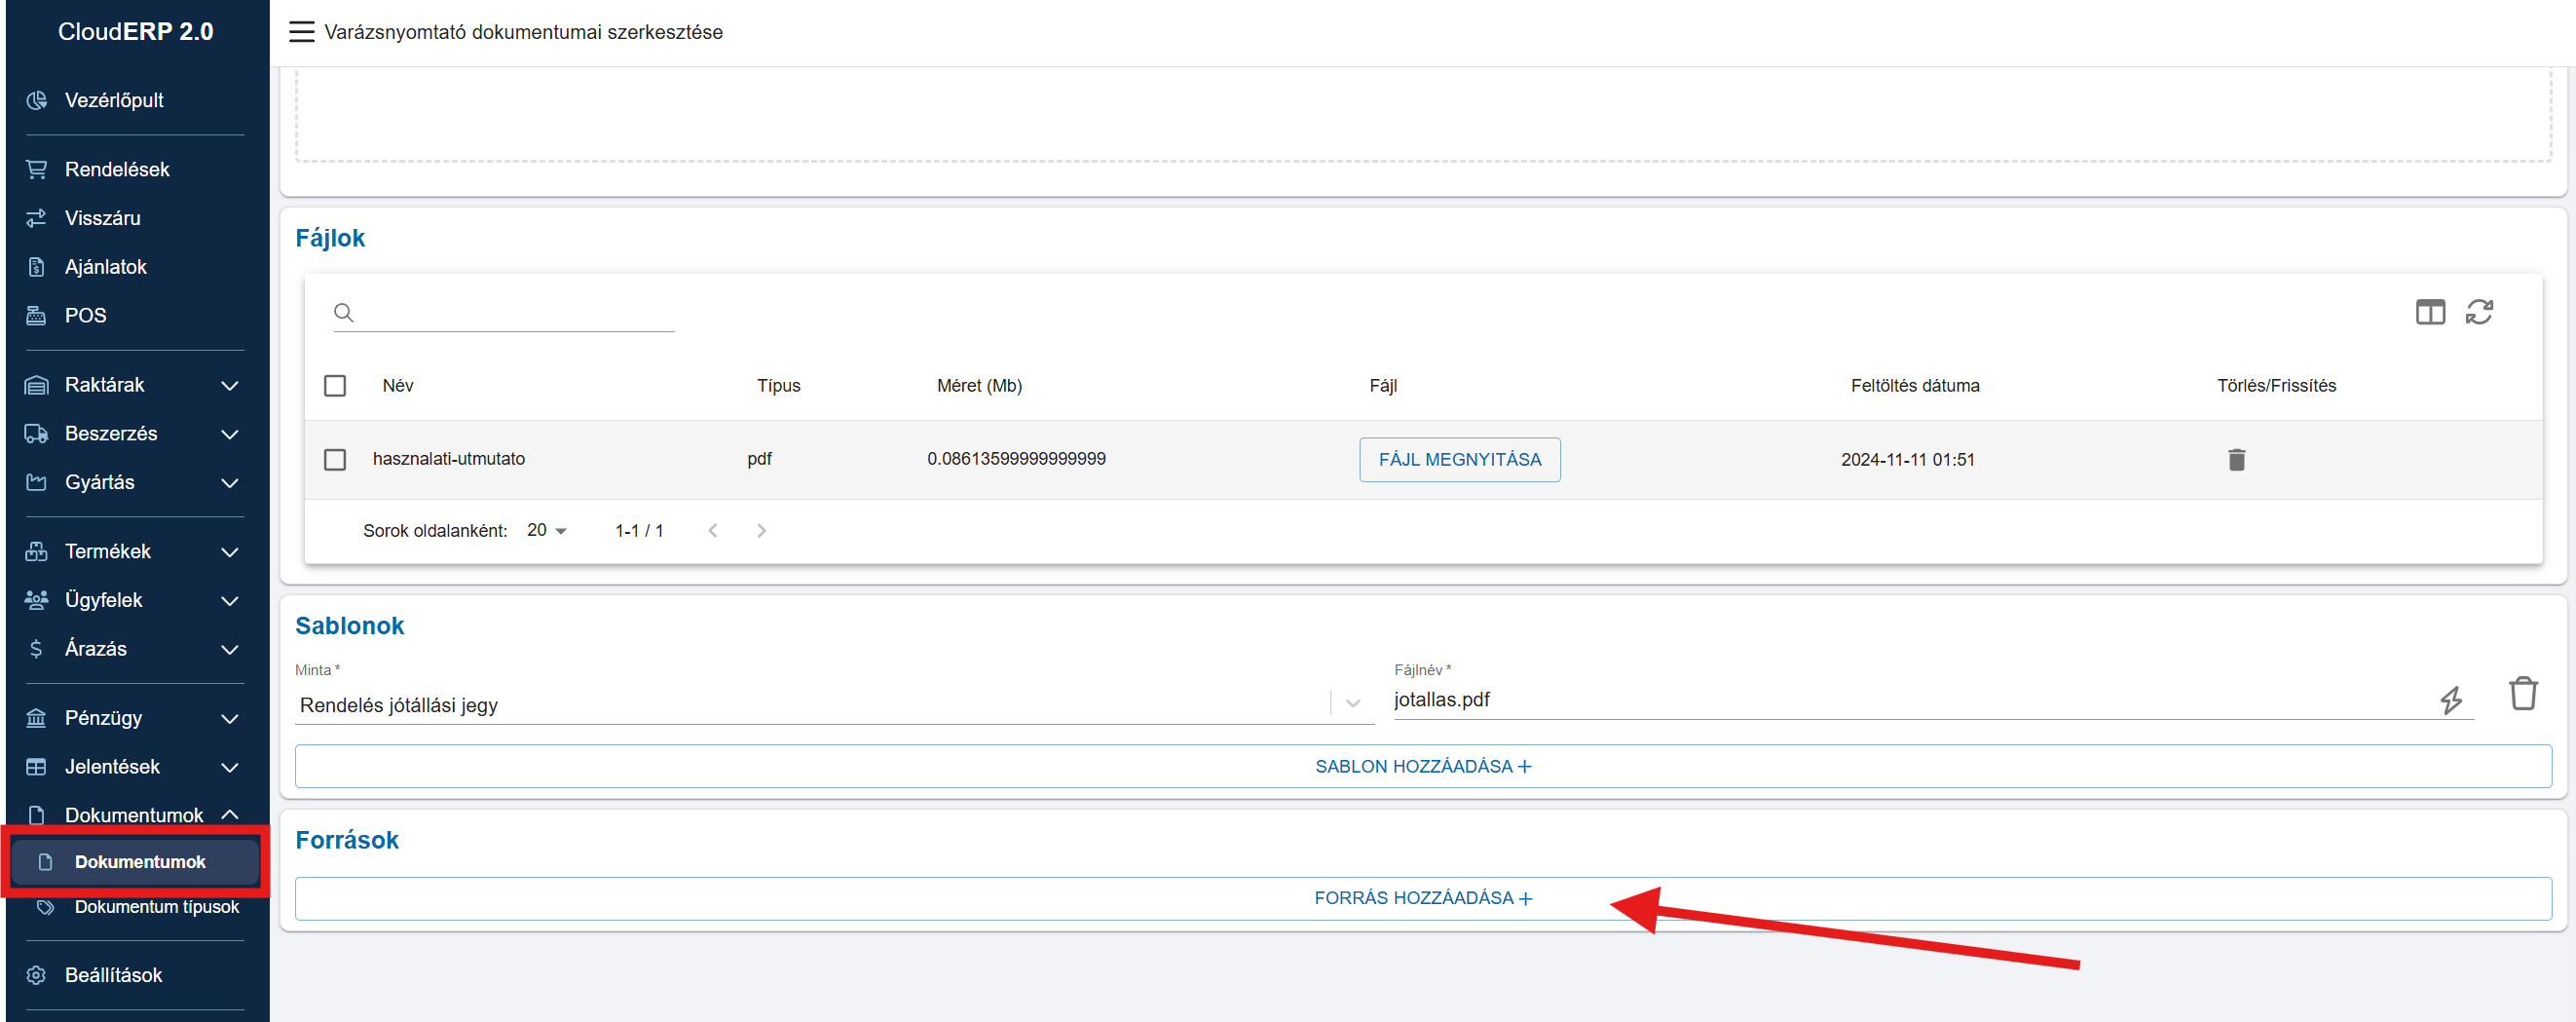Expand the Beszerzés menu chevron
Screen dimensions: 2576x1022
point(229,434)
